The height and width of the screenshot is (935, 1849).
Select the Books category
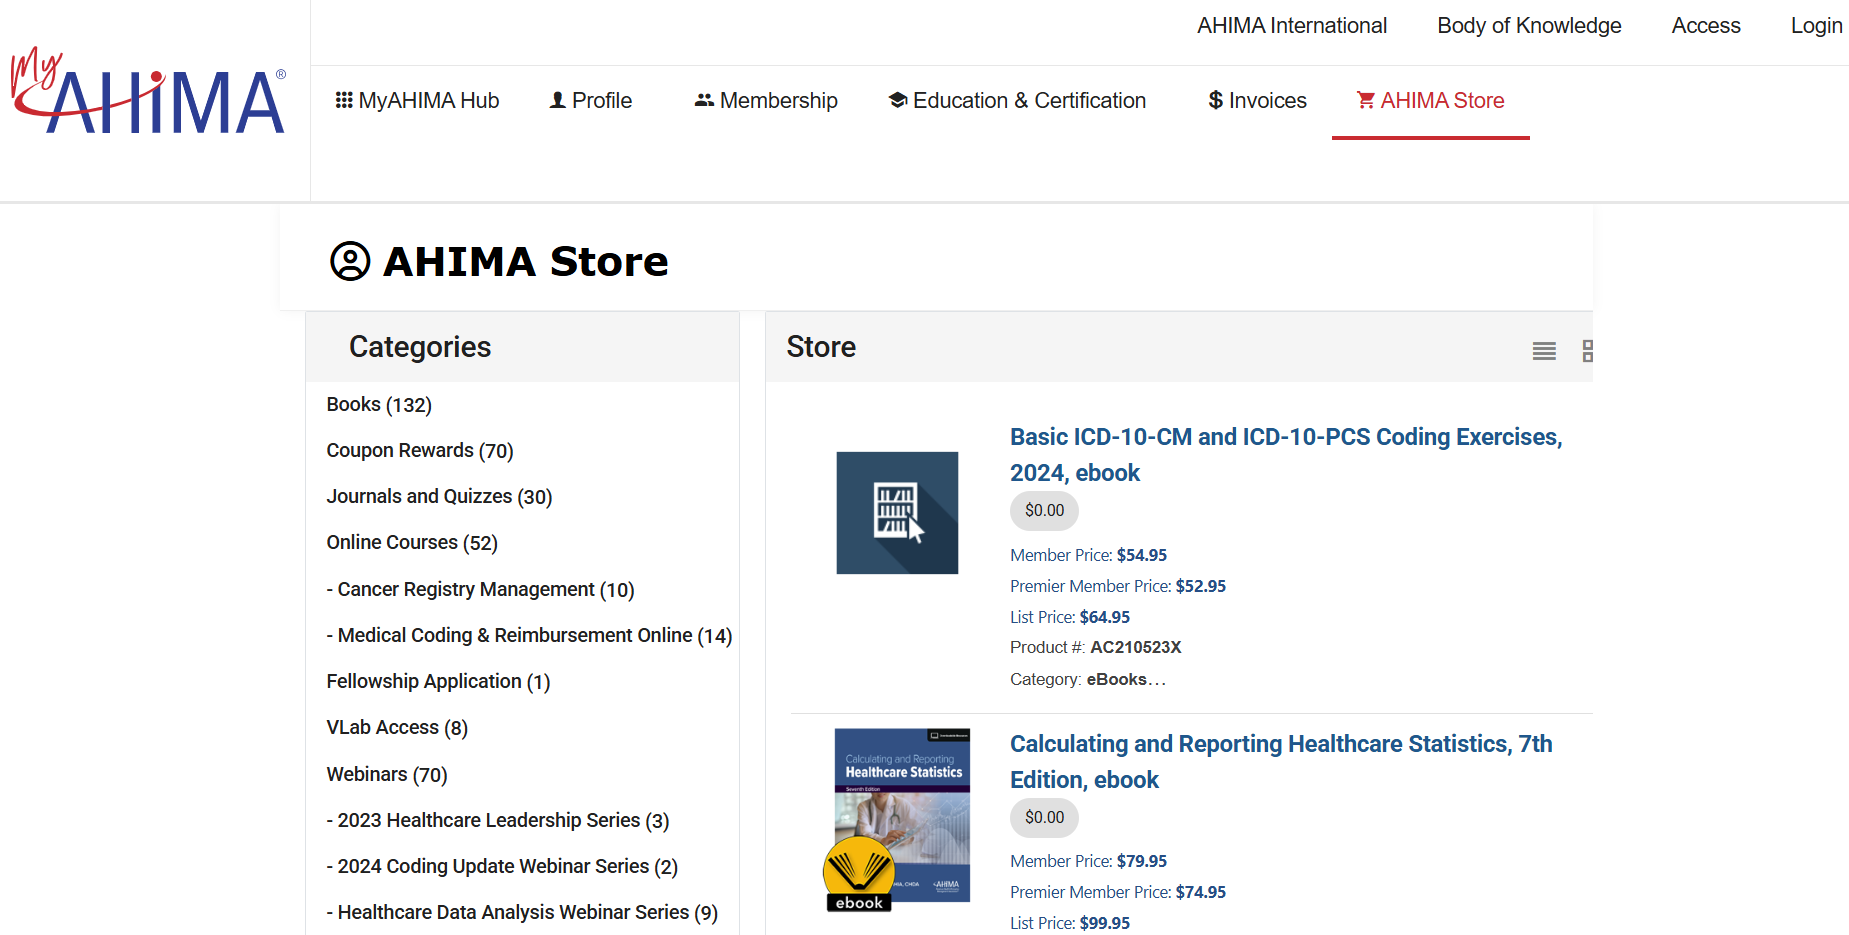379,405
